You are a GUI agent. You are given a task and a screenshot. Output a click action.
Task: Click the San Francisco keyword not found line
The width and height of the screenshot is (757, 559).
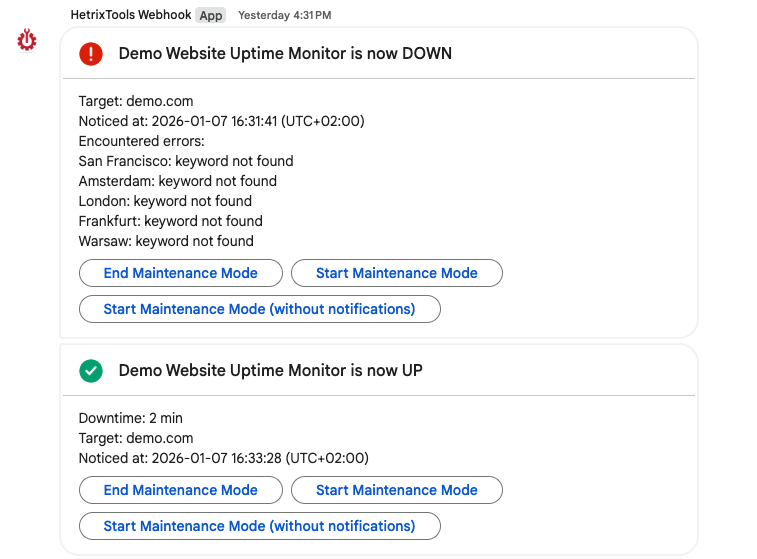(186, 161)
